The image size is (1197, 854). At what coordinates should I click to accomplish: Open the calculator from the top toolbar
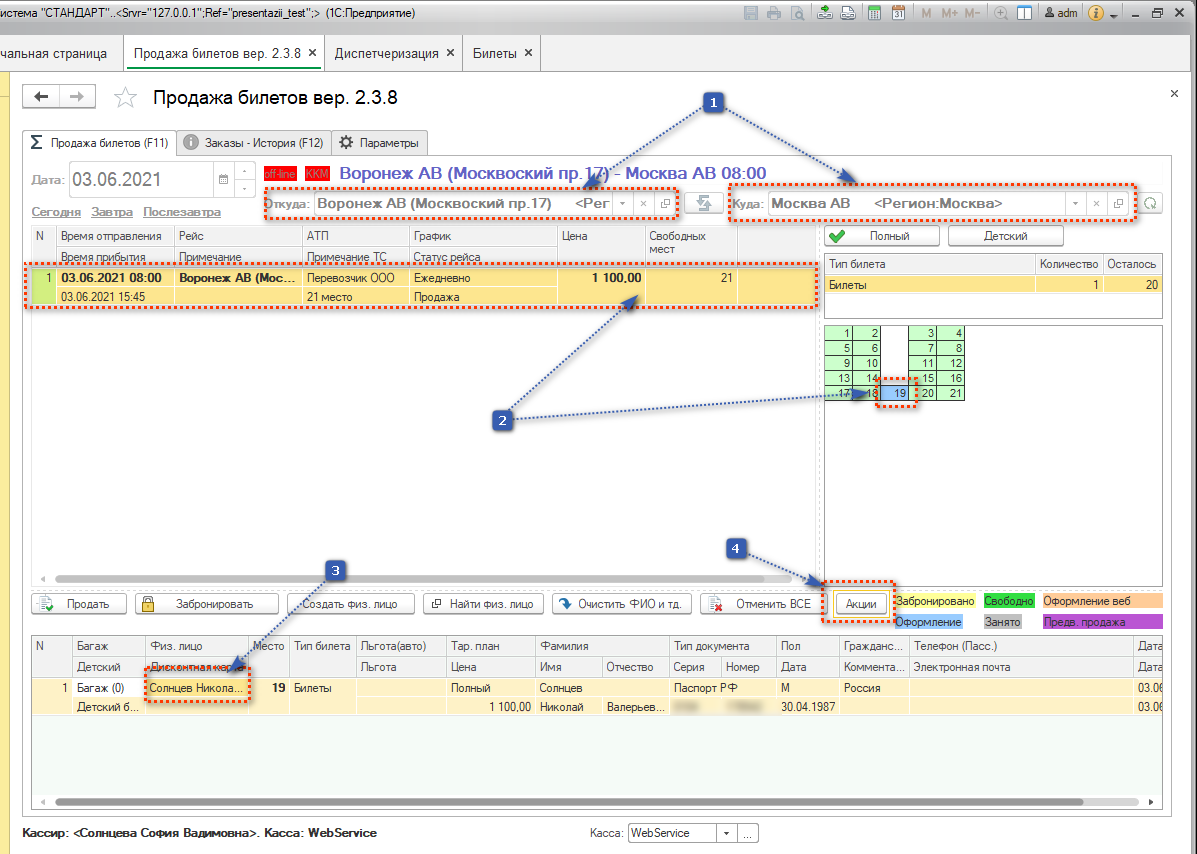click(x=874, y=13)
